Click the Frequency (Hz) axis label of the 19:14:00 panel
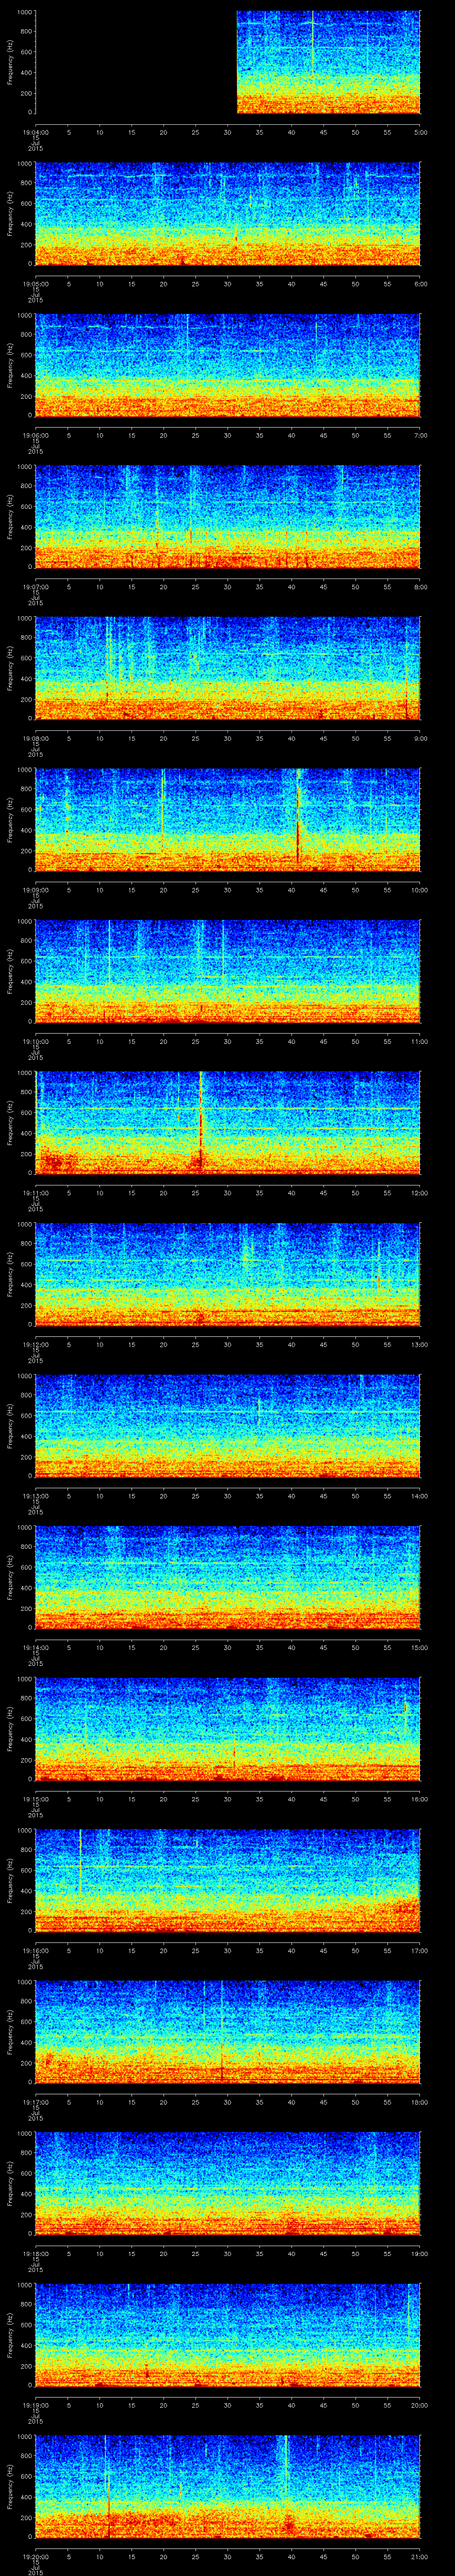This screenshot has height=2576, width=455. pos(10,1577)
